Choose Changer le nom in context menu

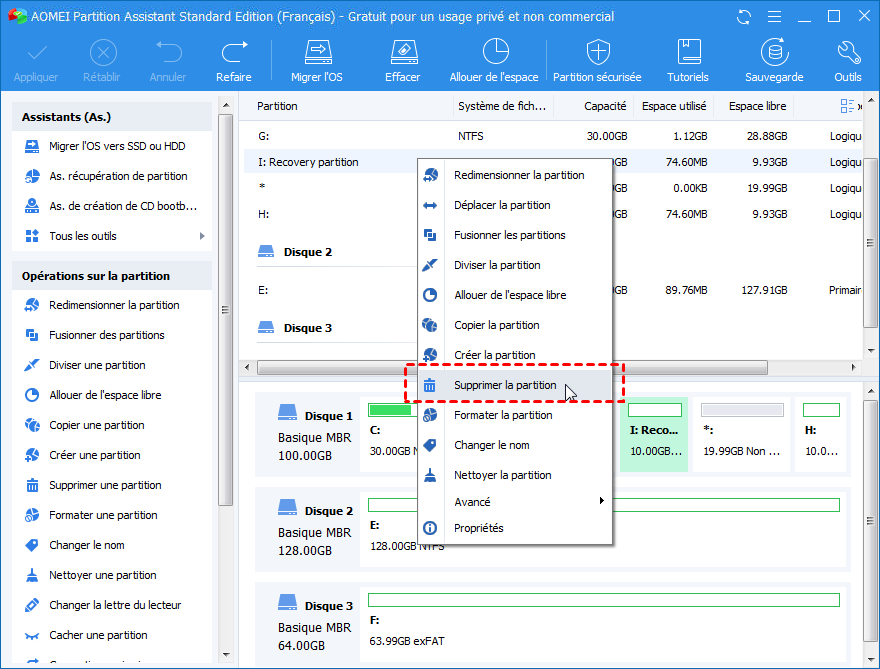point(515,446)
